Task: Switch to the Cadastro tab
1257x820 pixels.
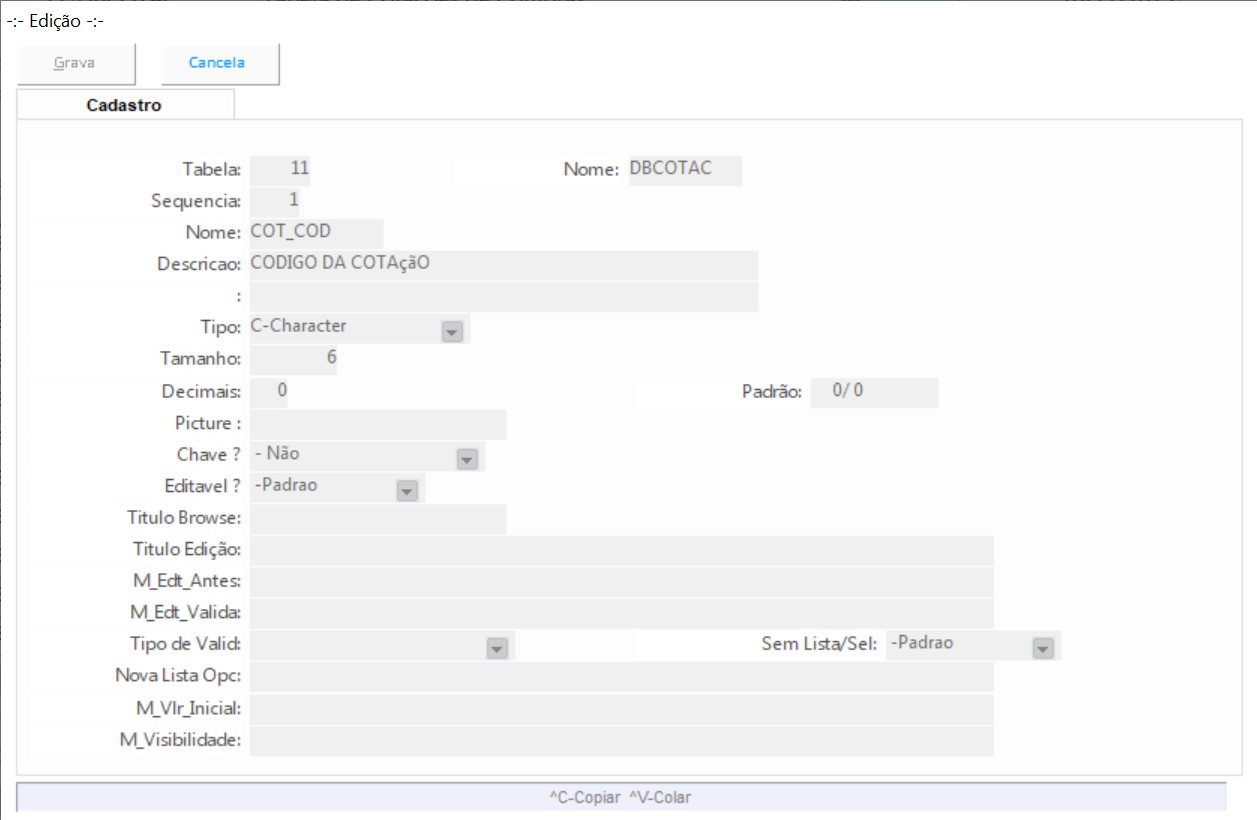Action: pos(124,105)
